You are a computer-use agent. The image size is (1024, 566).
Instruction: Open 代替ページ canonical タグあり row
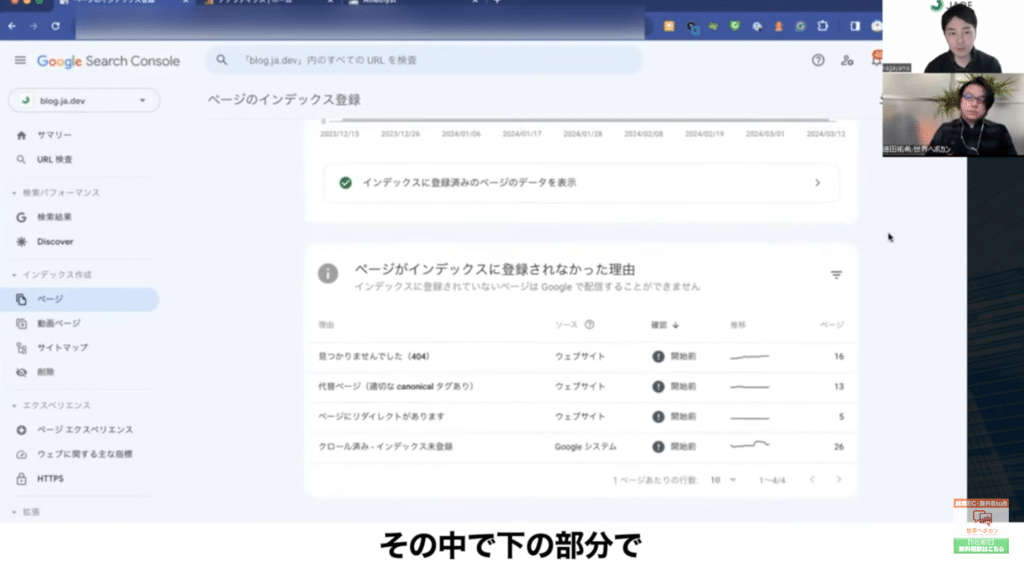(x=581, y=386)
